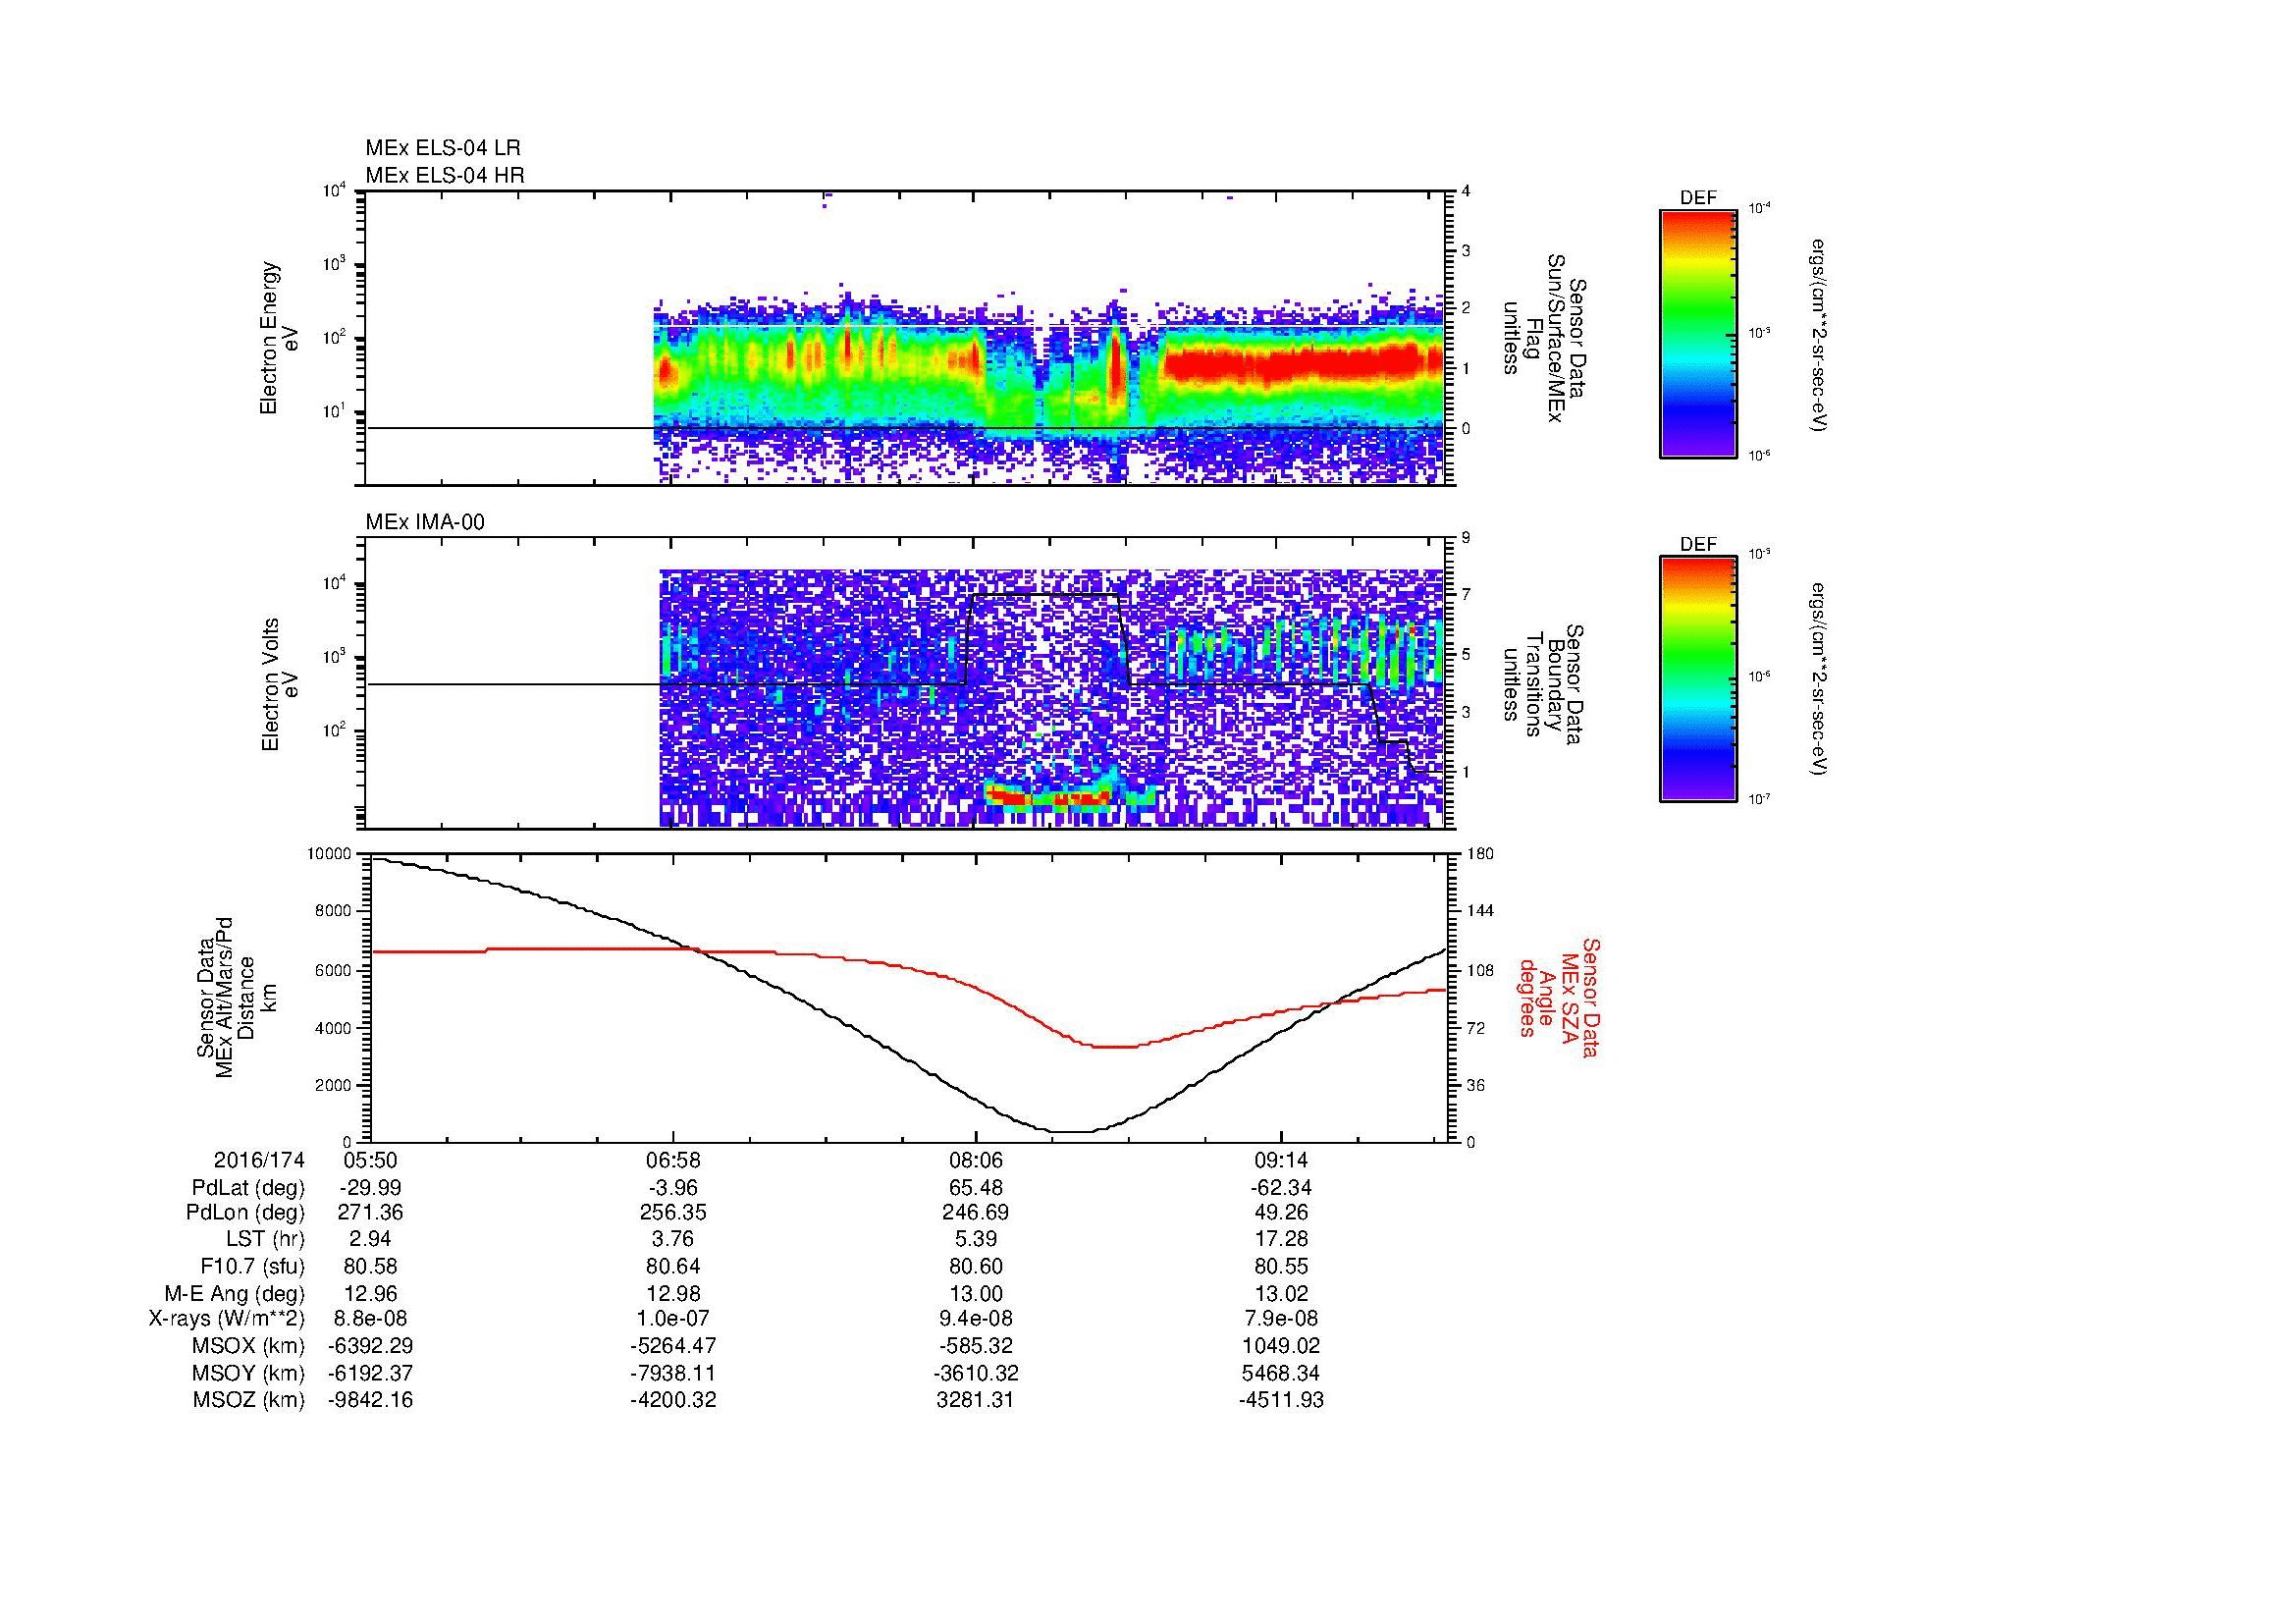Click the 'M-E Ang (deg)' row label
2296x1623 pixels.
pyautogui.click(x=235, y=1293)
